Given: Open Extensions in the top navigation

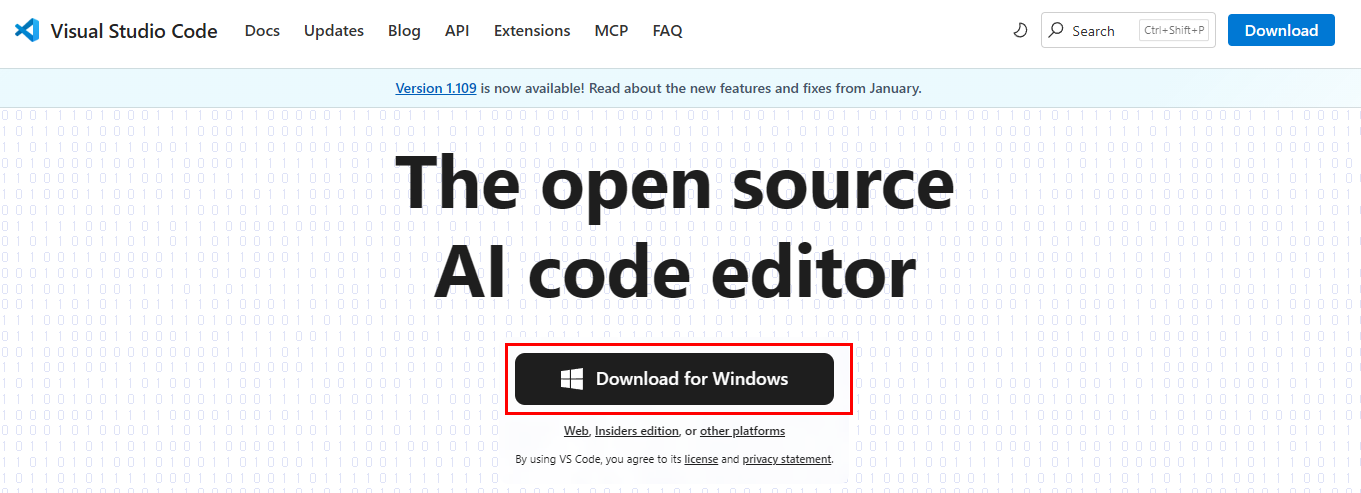Looking at the screenshot, I should (x=532, y=30).
